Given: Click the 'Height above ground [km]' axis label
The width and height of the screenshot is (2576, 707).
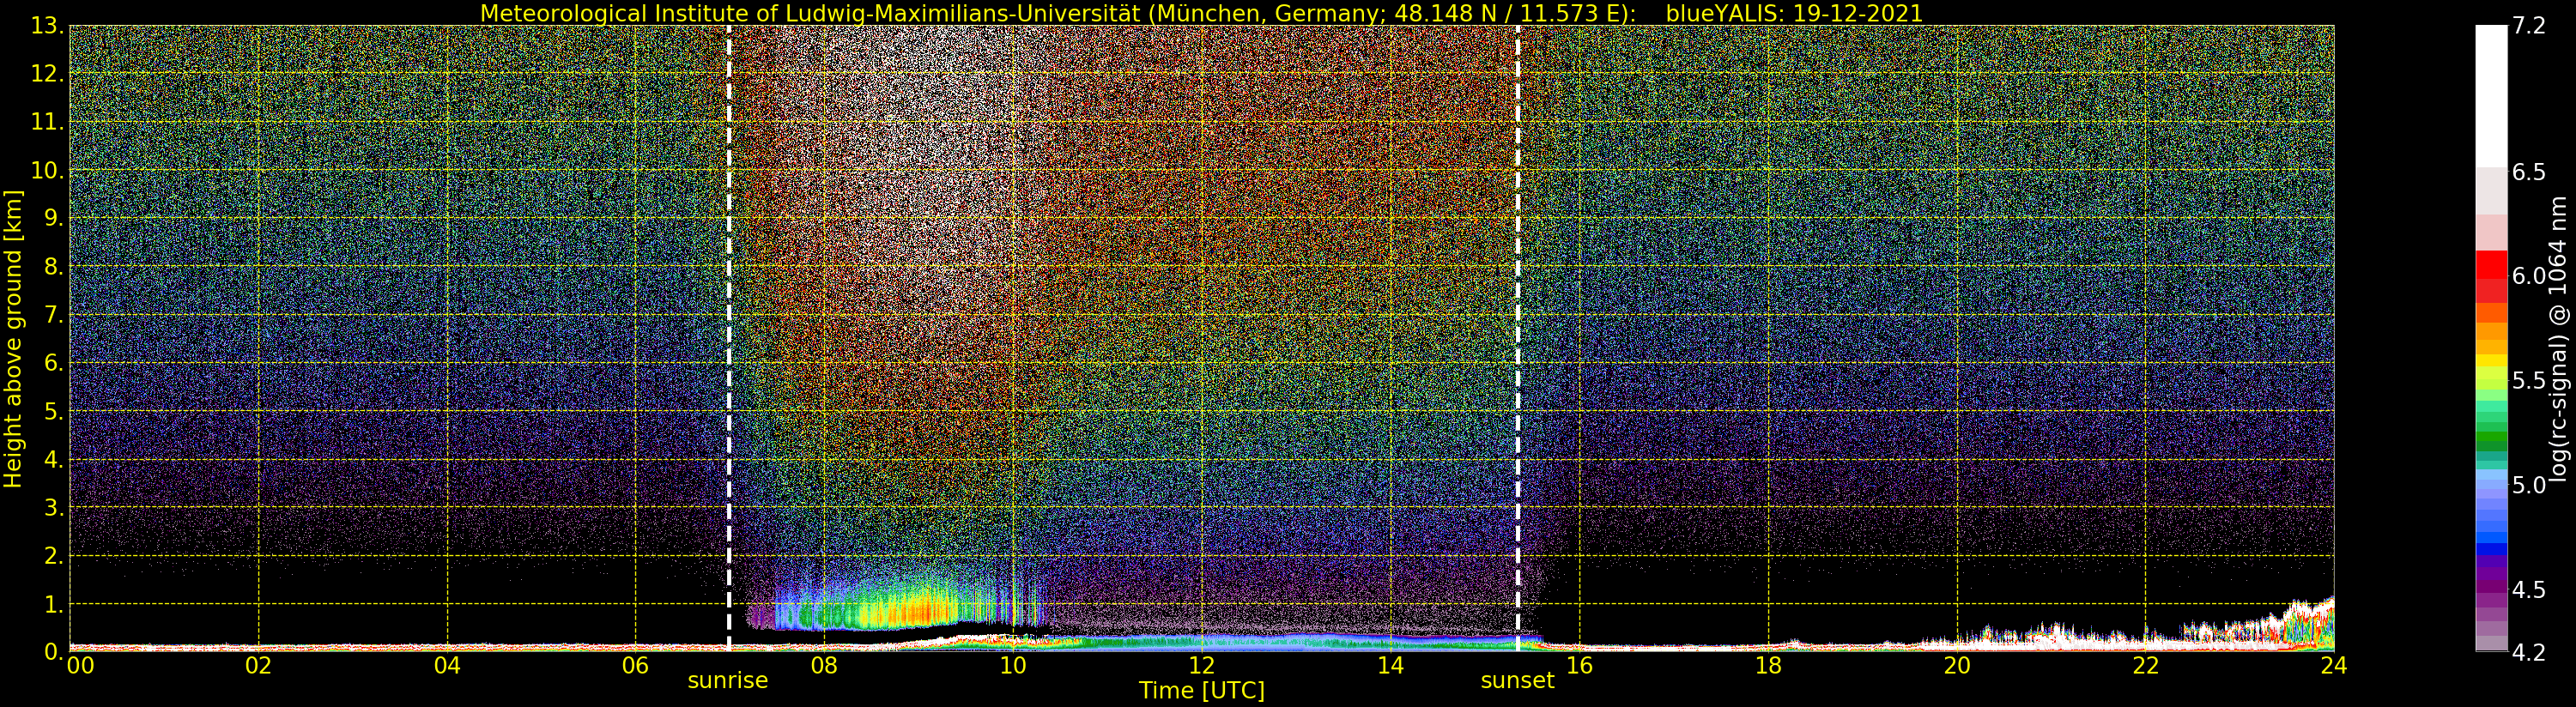Looking at the screenshot, I should pos(13,339).
